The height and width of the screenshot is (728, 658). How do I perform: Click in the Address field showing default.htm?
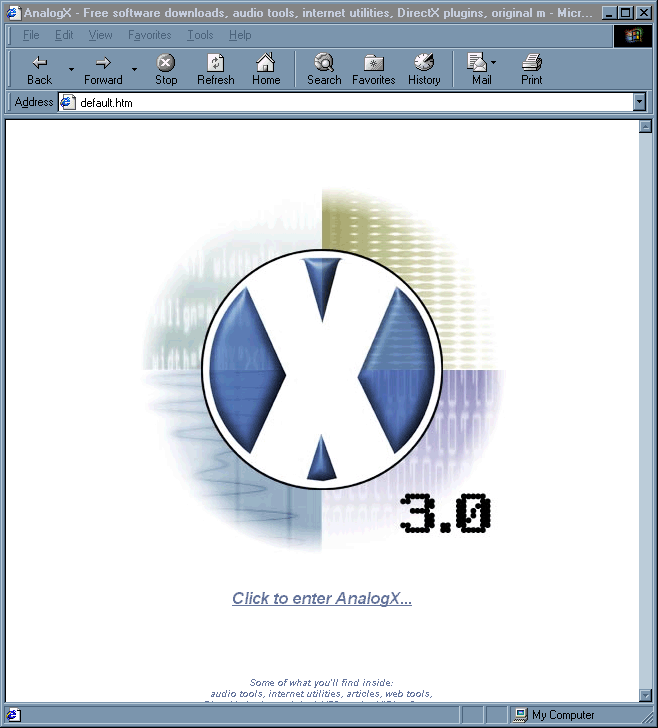(340, 102)
